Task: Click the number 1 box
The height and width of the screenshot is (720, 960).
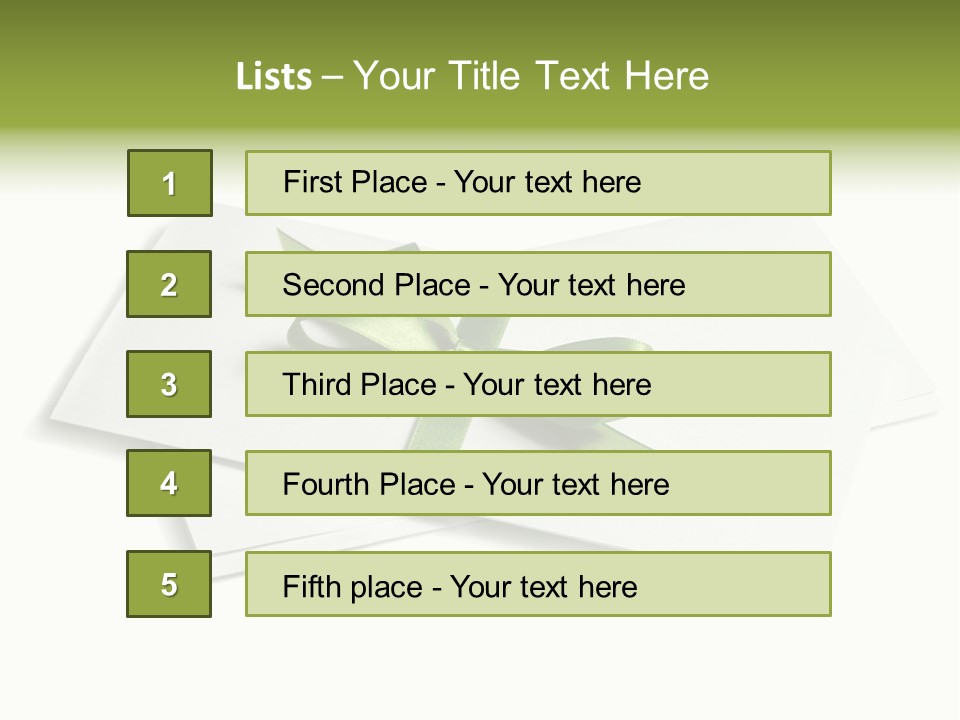Action: [169, 183]
